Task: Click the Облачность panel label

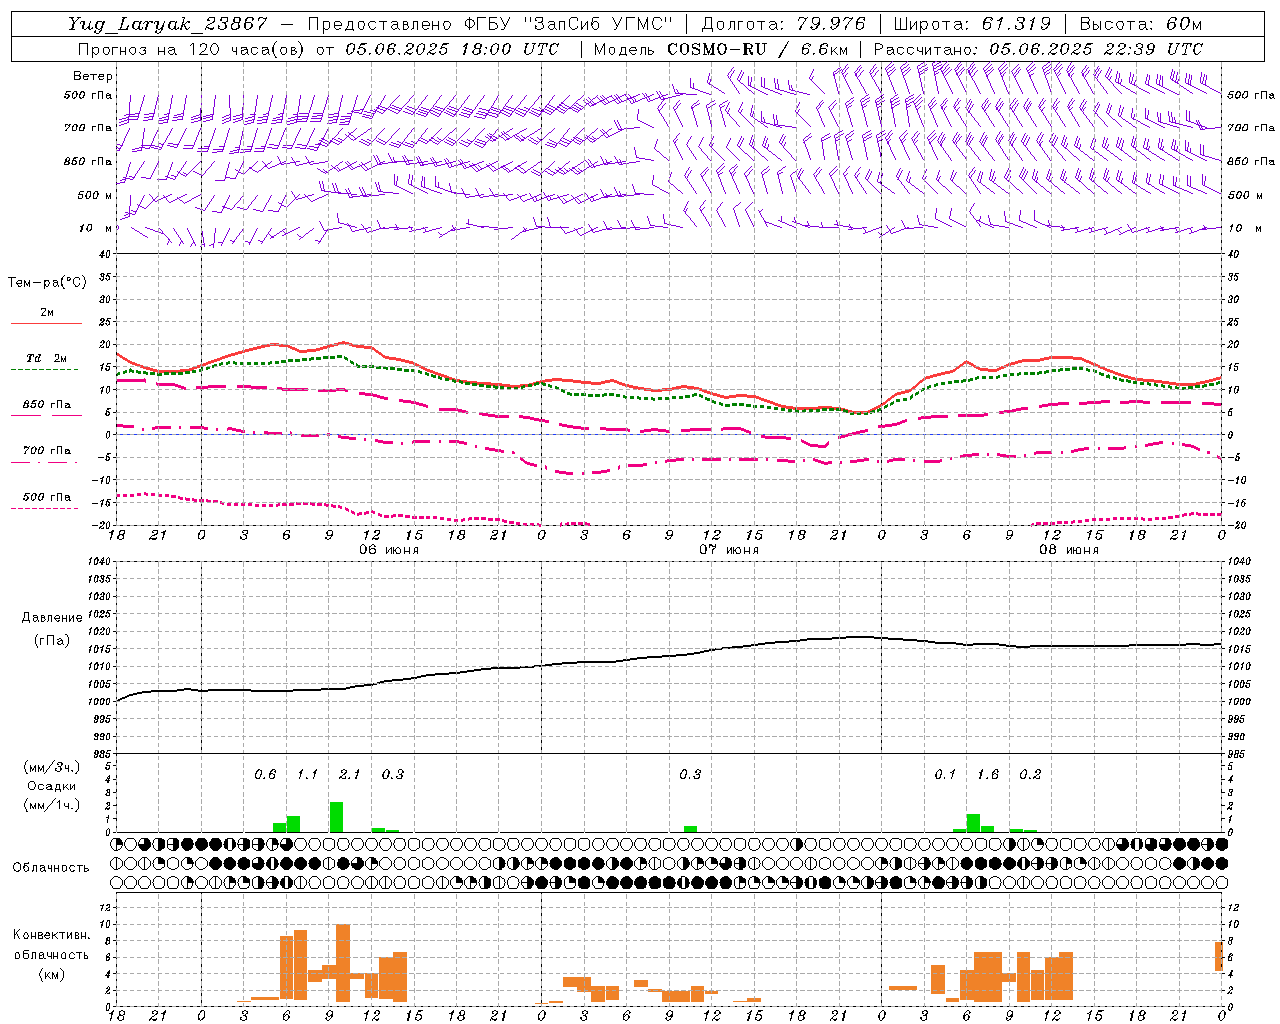Action: coord(51,868)
